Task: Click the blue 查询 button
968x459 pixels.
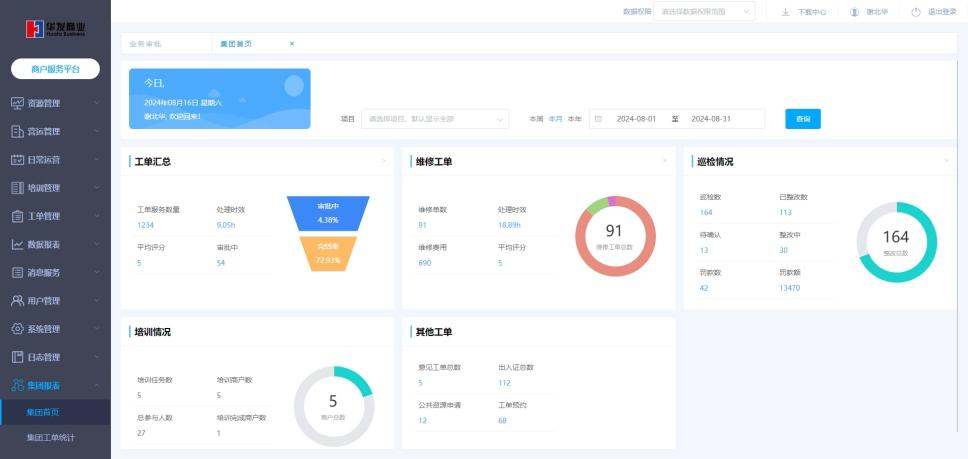Action: (803, 119)
